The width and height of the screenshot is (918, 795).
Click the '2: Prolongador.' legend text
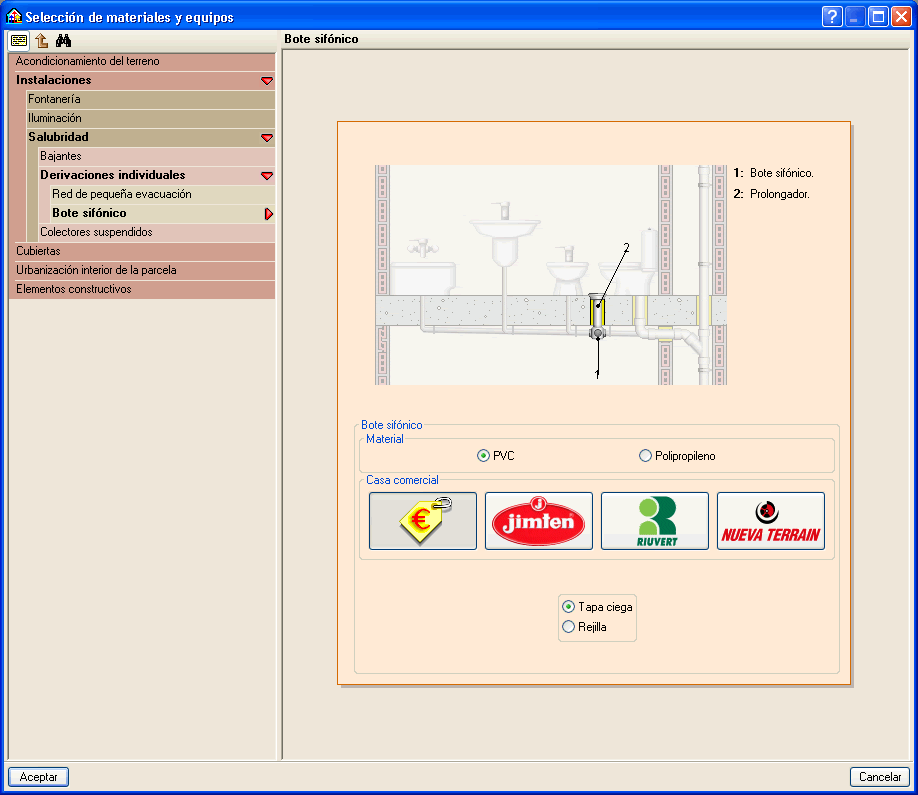point(772,194)
